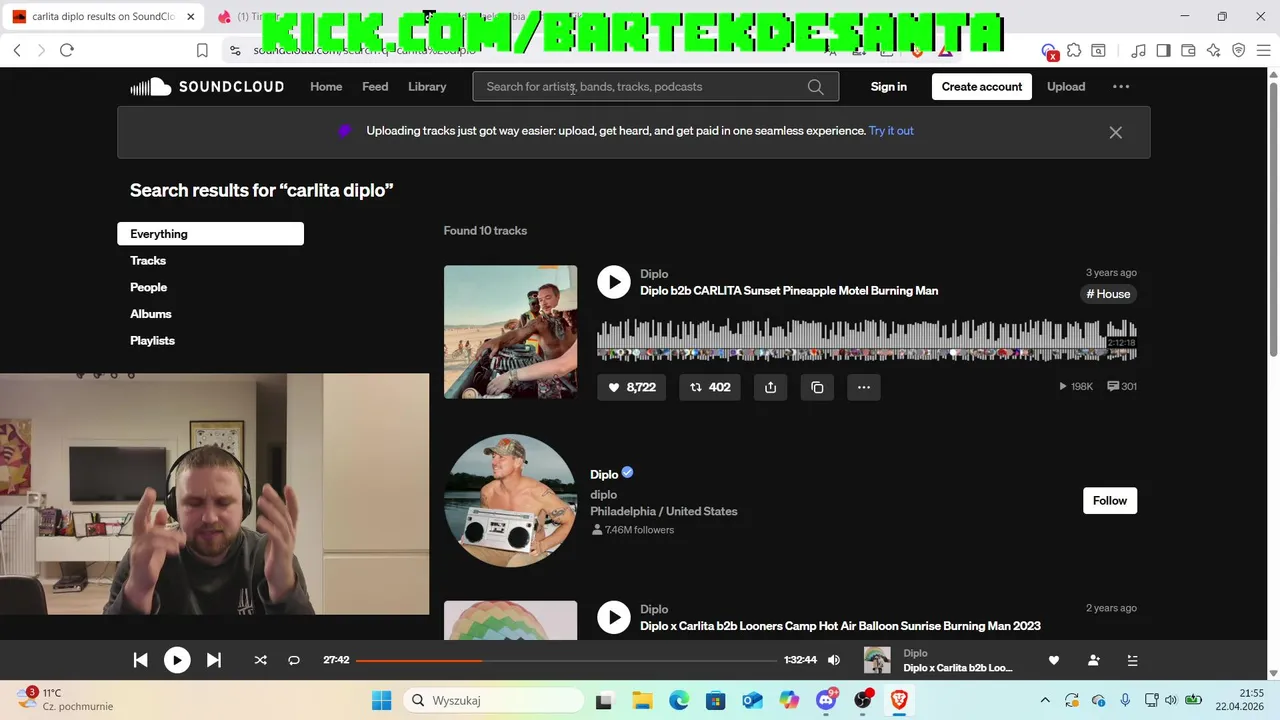Play Looners Camp Hot Air Balloon Sunrise track
The height and width of the screenshot is (720, 1280).
point(614,617)
